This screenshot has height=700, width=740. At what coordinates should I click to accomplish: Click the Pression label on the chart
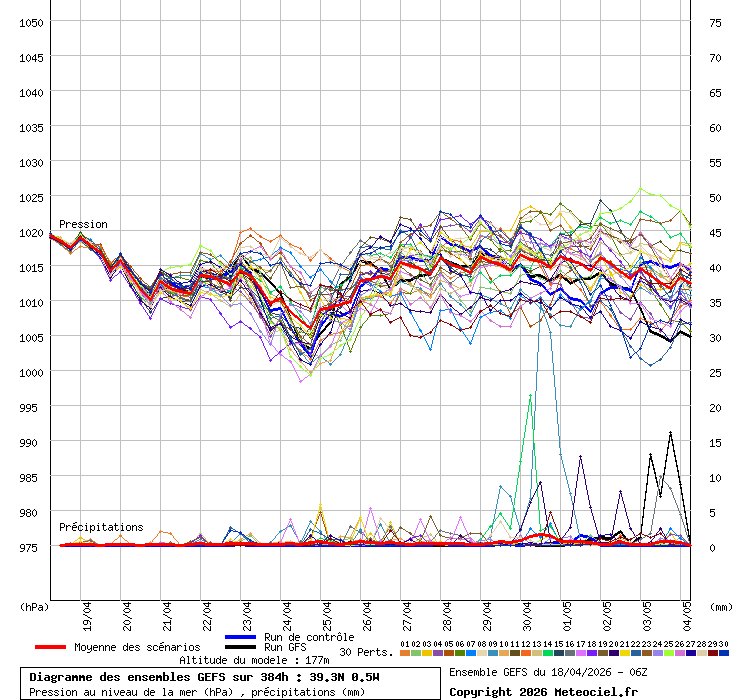[x=83, y=224]
